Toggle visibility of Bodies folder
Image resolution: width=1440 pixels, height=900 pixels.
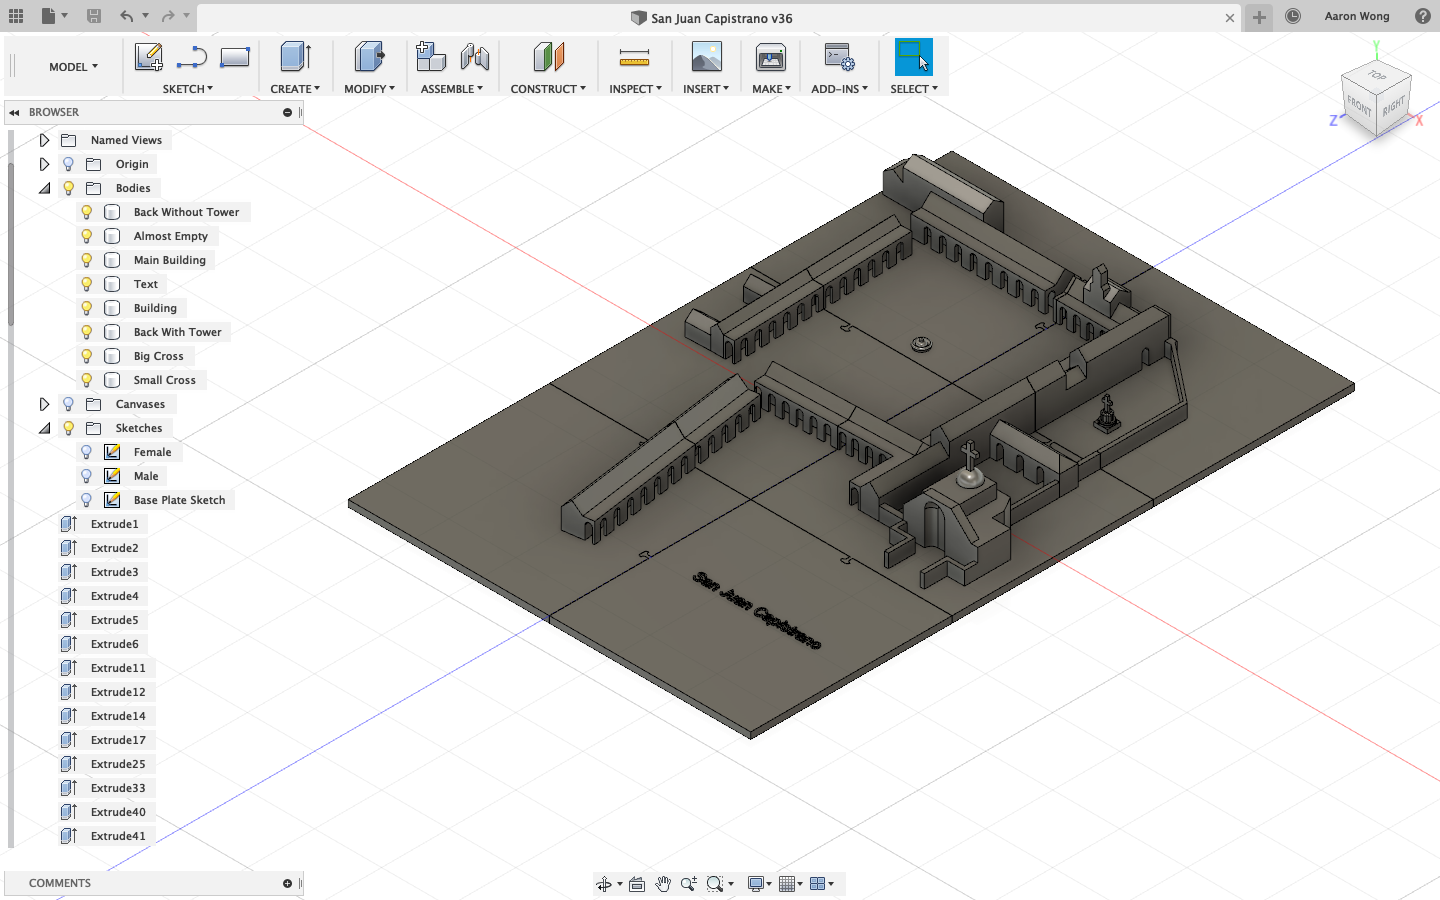coord(69,188)
